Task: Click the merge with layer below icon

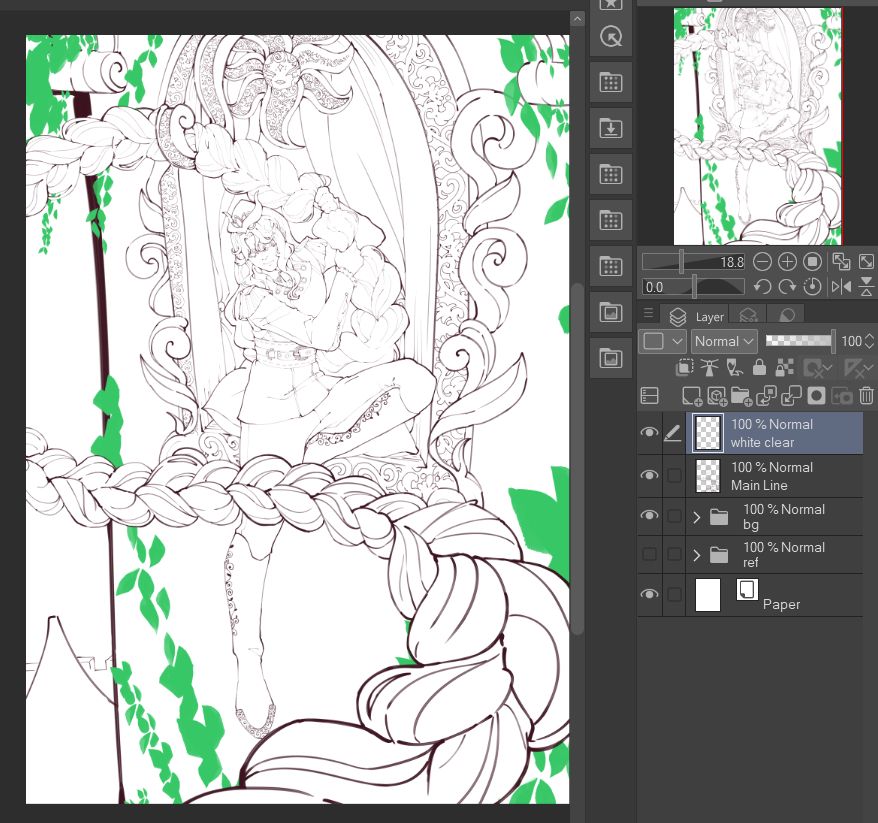Action: (x=791, y=396)
